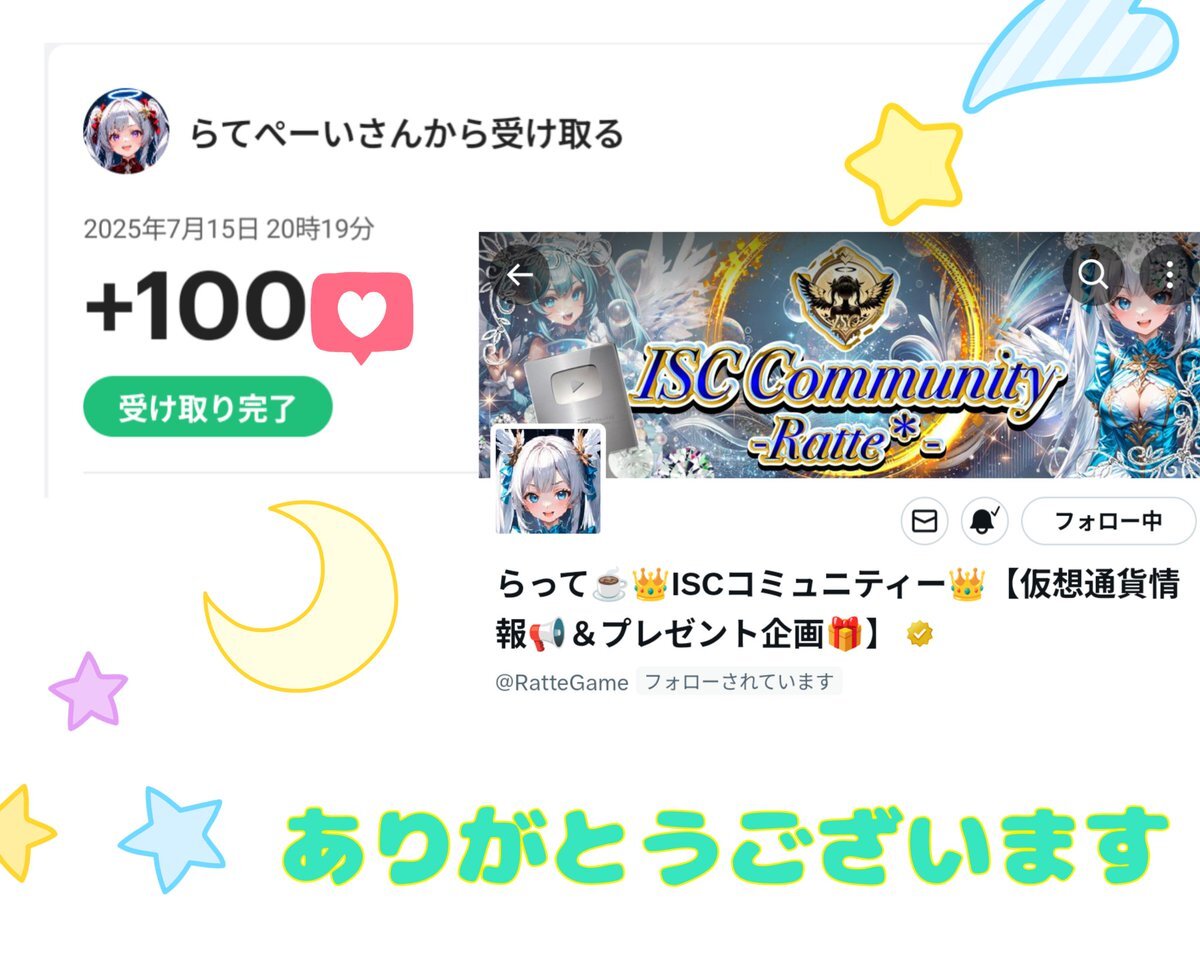Tap the back arrow on profile banner

click(520, 275)
